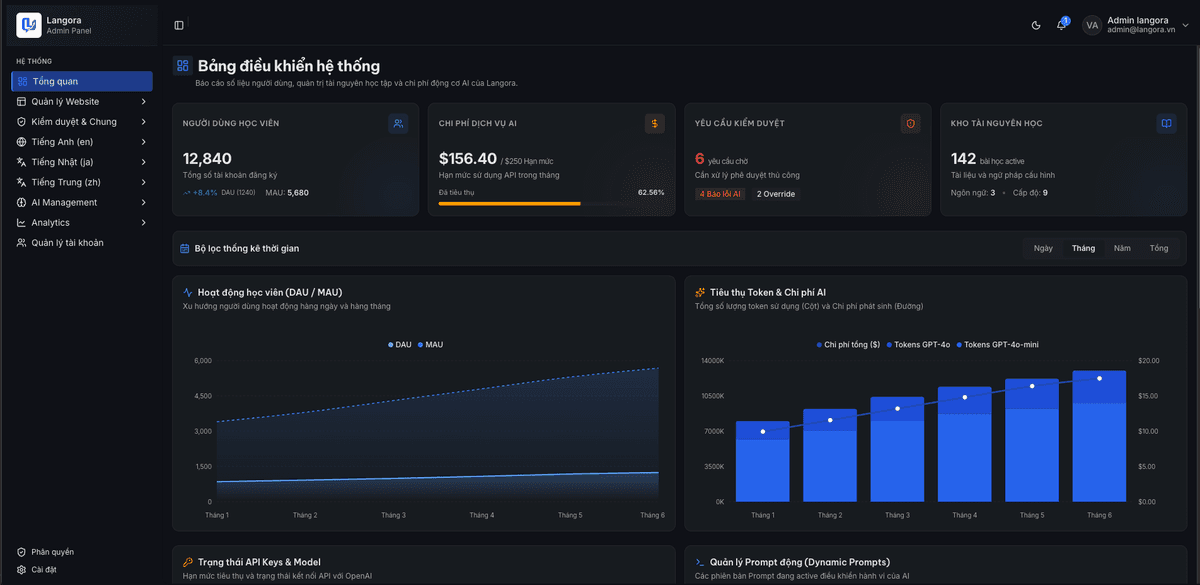
Task: Click the book icon on Kho tài nguyên học card
Action: [1166, 123]
